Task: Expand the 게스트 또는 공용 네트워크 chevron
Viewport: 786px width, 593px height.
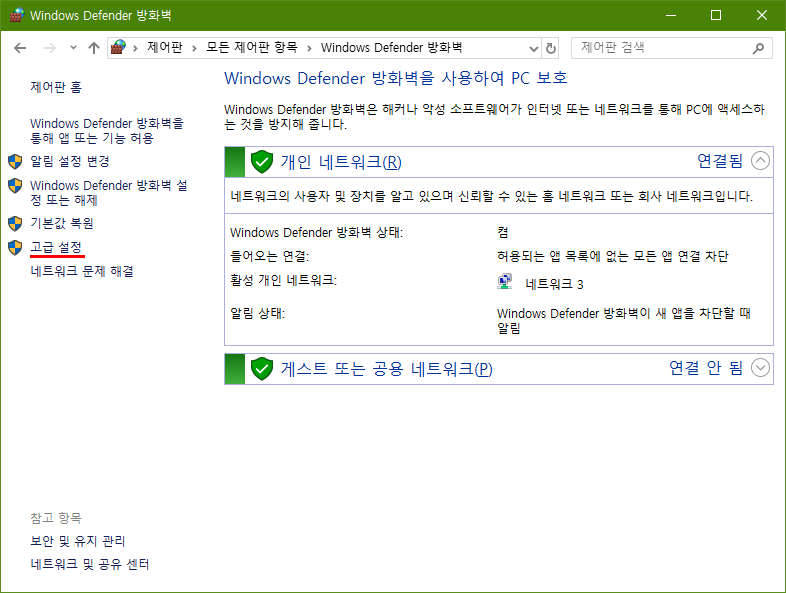Action: pyautogui.click(x=760, y=368)
